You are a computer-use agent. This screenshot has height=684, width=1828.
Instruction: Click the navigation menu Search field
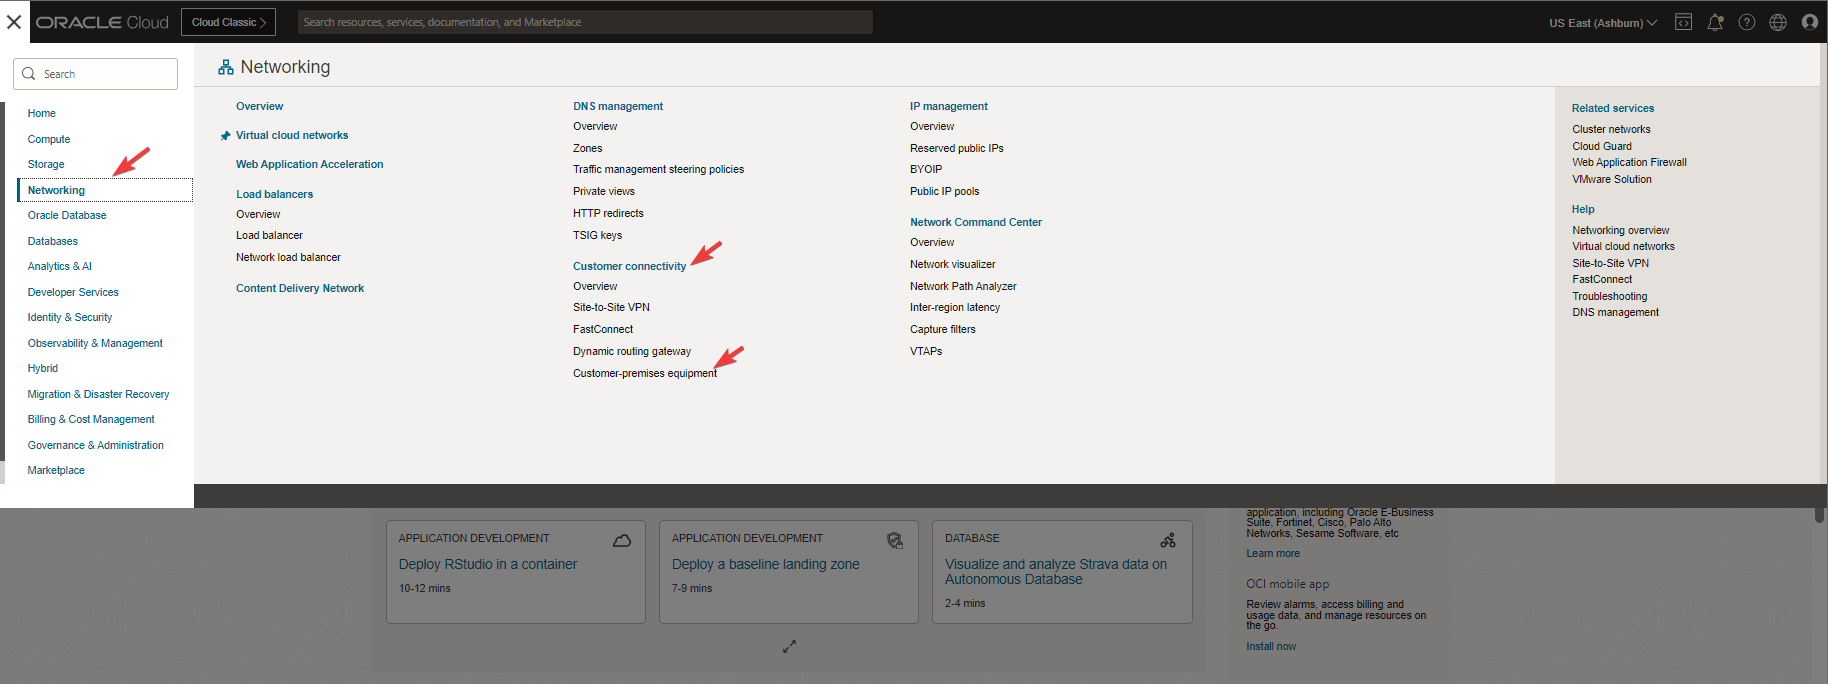point(96,74)
